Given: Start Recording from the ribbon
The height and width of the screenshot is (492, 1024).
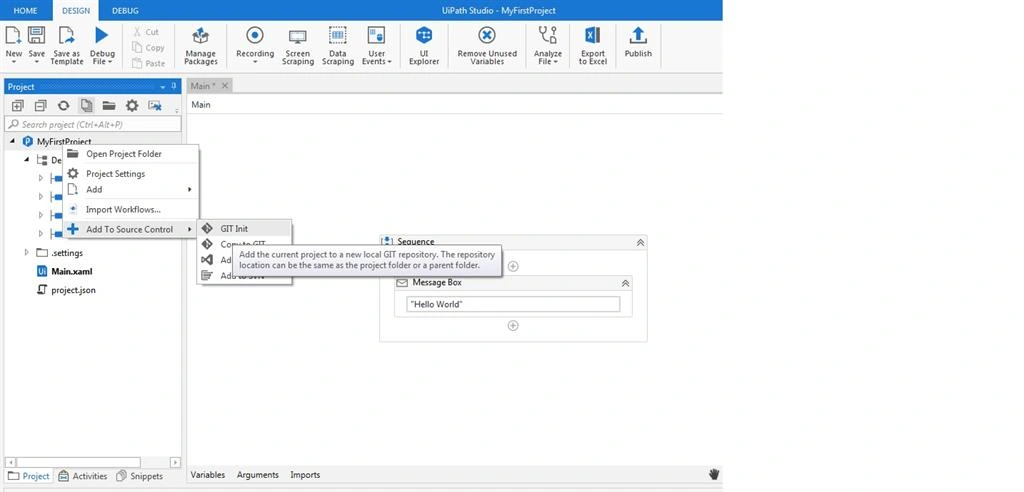Looking at the screenshot, I should click(x=255, y=44).
